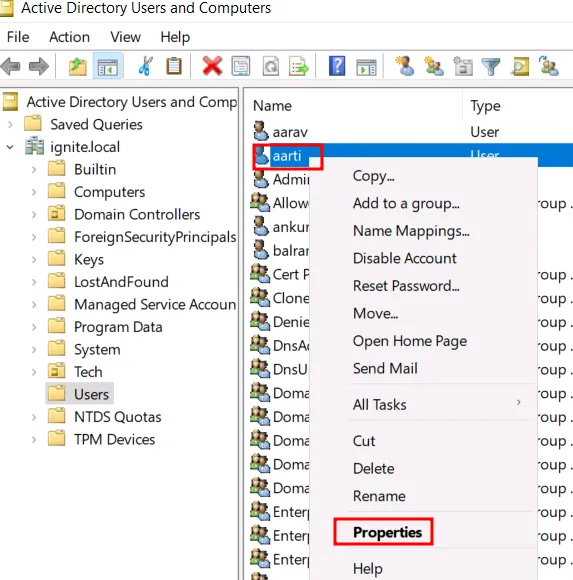Click the Copy clipboard toolbar icon
This screenshot has width=573, height=580.
point(173,67)
